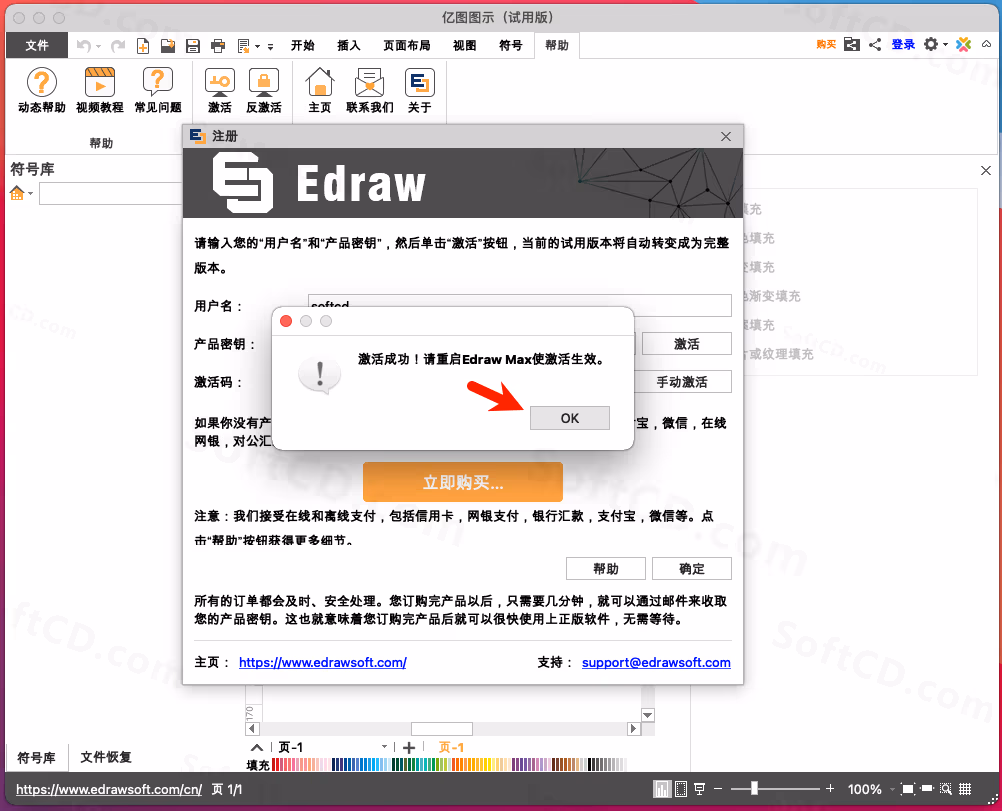Open the zoom percentage dropdown arrow

(x=893, y=790)
